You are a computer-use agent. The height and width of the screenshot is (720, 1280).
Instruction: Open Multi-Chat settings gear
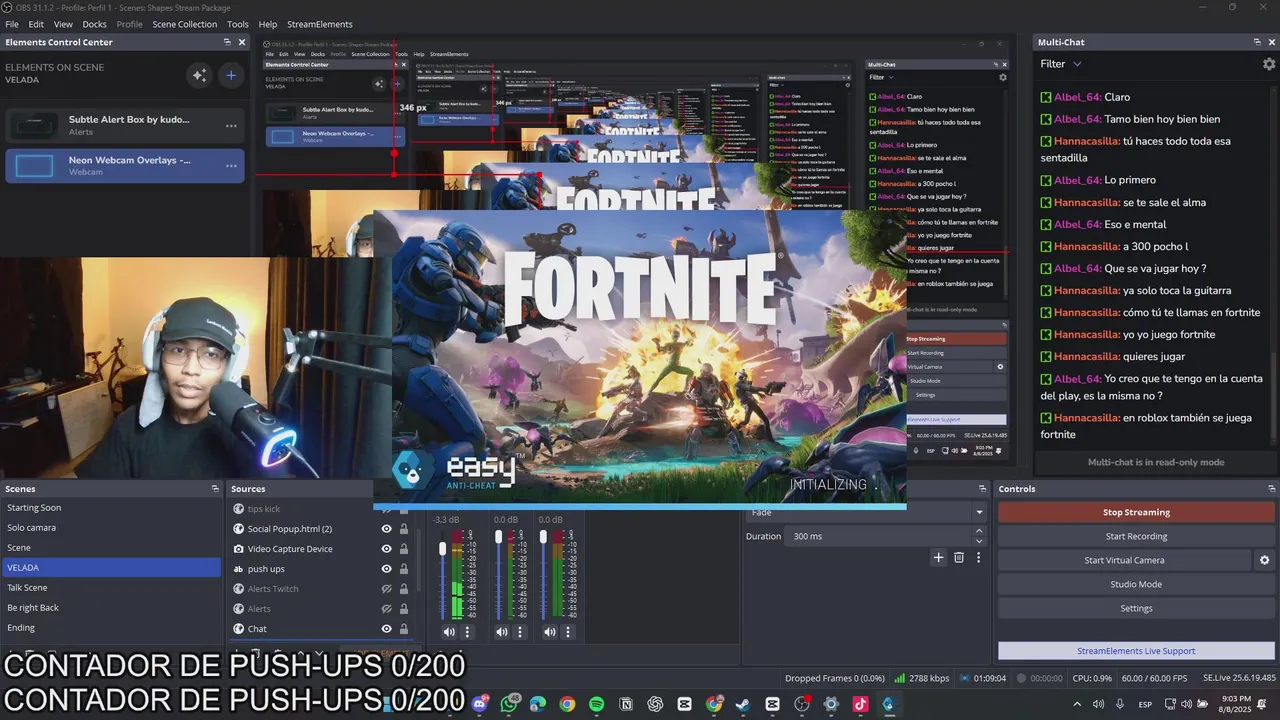click(1269, 64)
